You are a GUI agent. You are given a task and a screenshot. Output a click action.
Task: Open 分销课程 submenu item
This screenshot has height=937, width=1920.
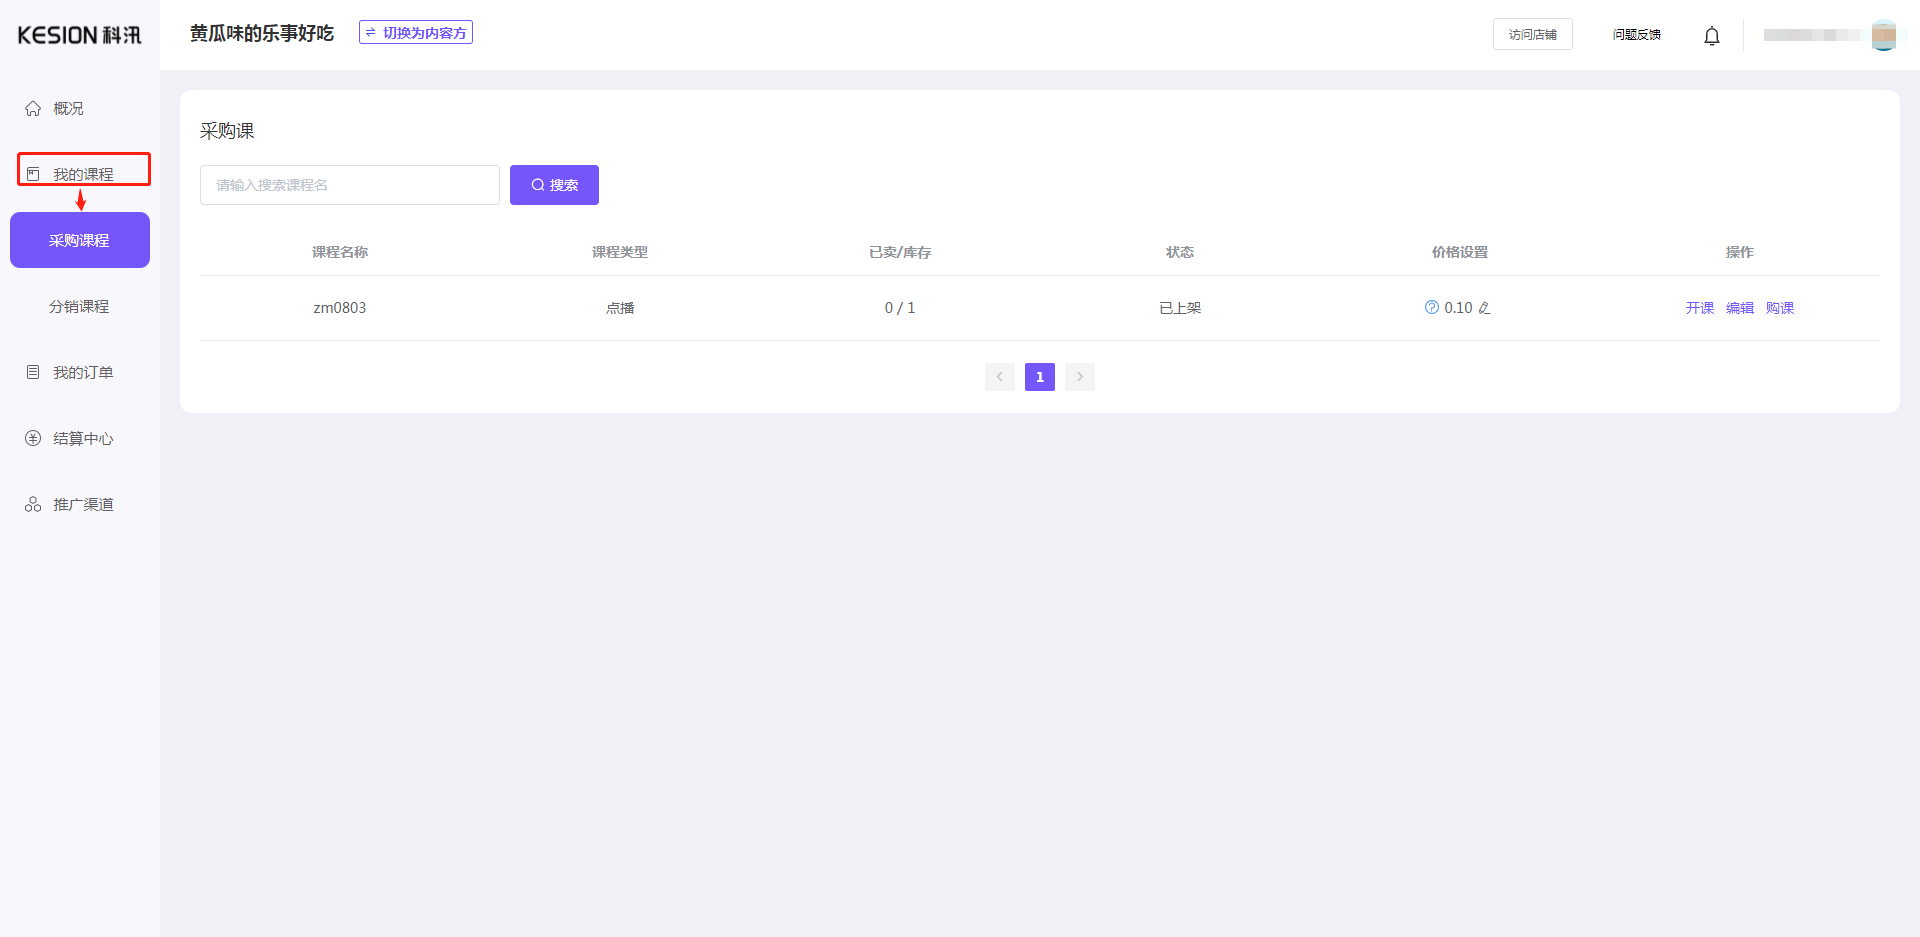(80, 306)
